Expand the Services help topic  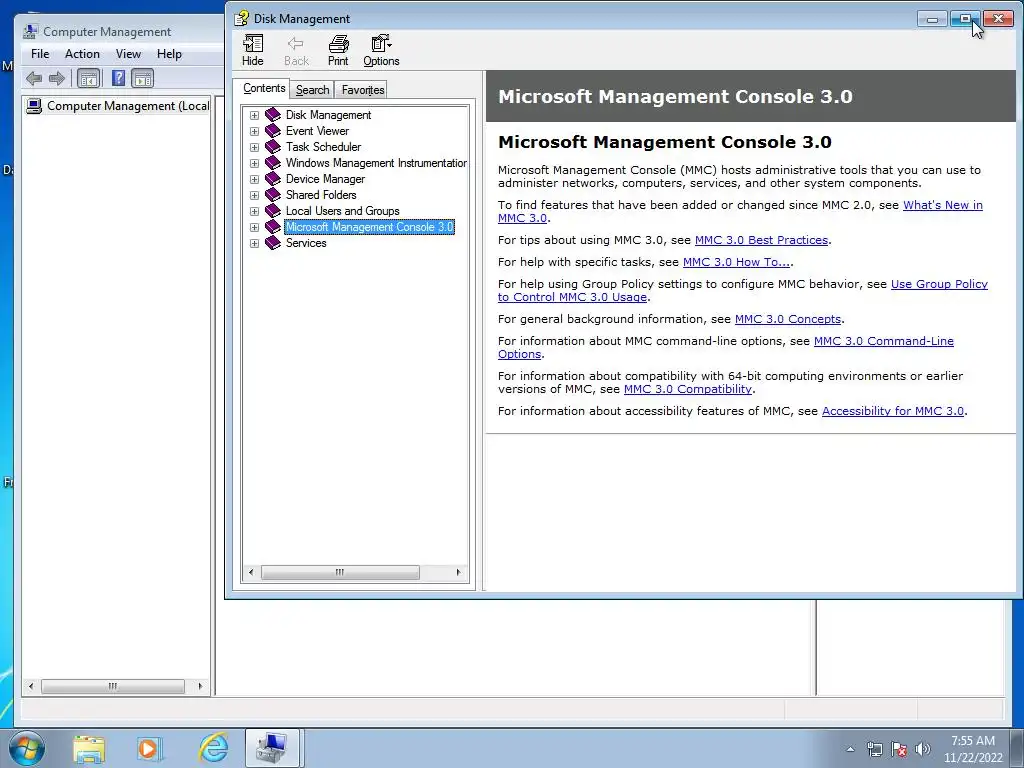coord(254,244)
